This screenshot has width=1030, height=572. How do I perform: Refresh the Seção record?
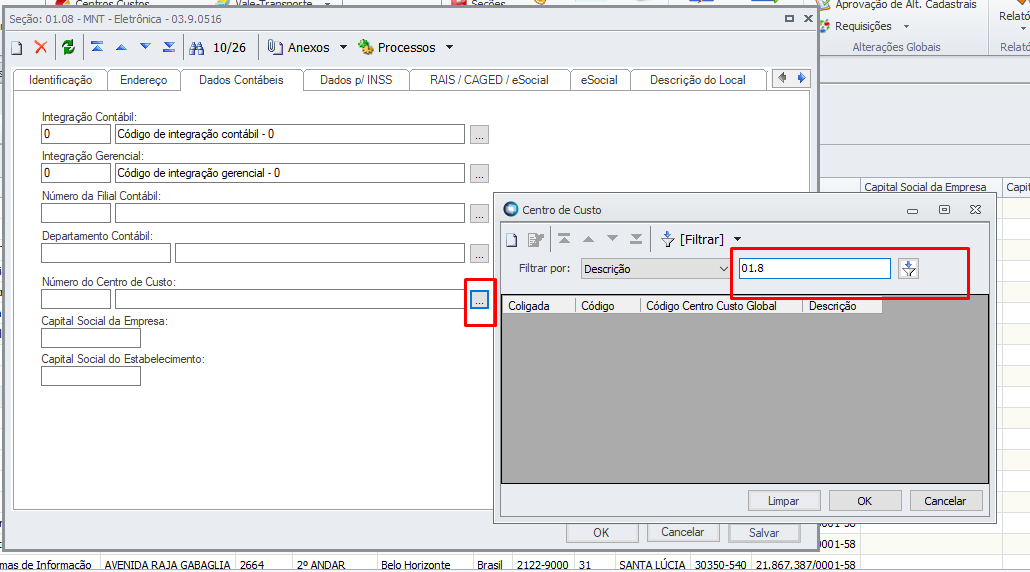tap(68, 47)
